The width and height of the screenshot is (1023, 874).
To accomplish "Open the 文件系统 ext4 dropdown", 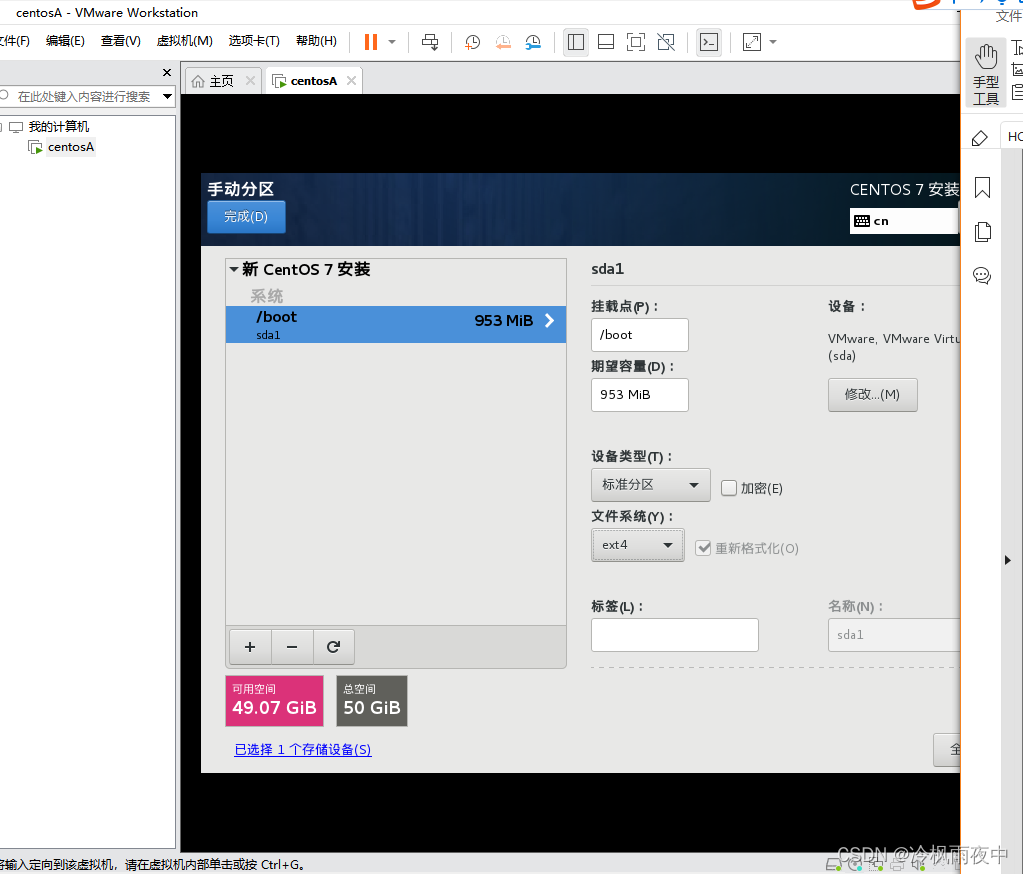I will coord(637,545).
